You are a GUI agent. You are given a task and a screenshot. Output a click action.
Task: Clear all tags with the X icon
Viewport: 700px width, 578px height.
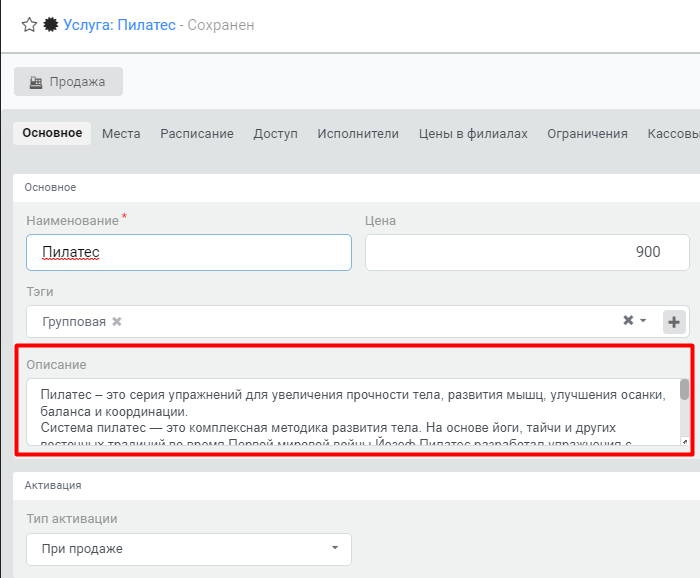628,320
